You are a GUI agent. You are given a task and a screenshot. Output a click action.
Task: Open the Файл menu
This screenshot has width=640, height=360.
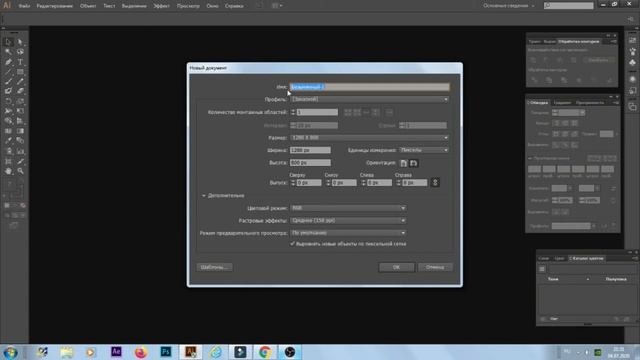coord(24,6)
